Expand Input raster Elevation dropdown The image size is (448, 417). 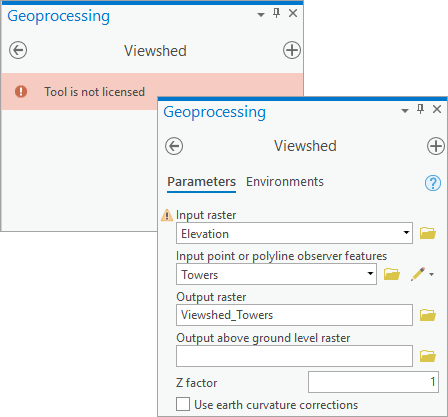(x=406, y=233)
